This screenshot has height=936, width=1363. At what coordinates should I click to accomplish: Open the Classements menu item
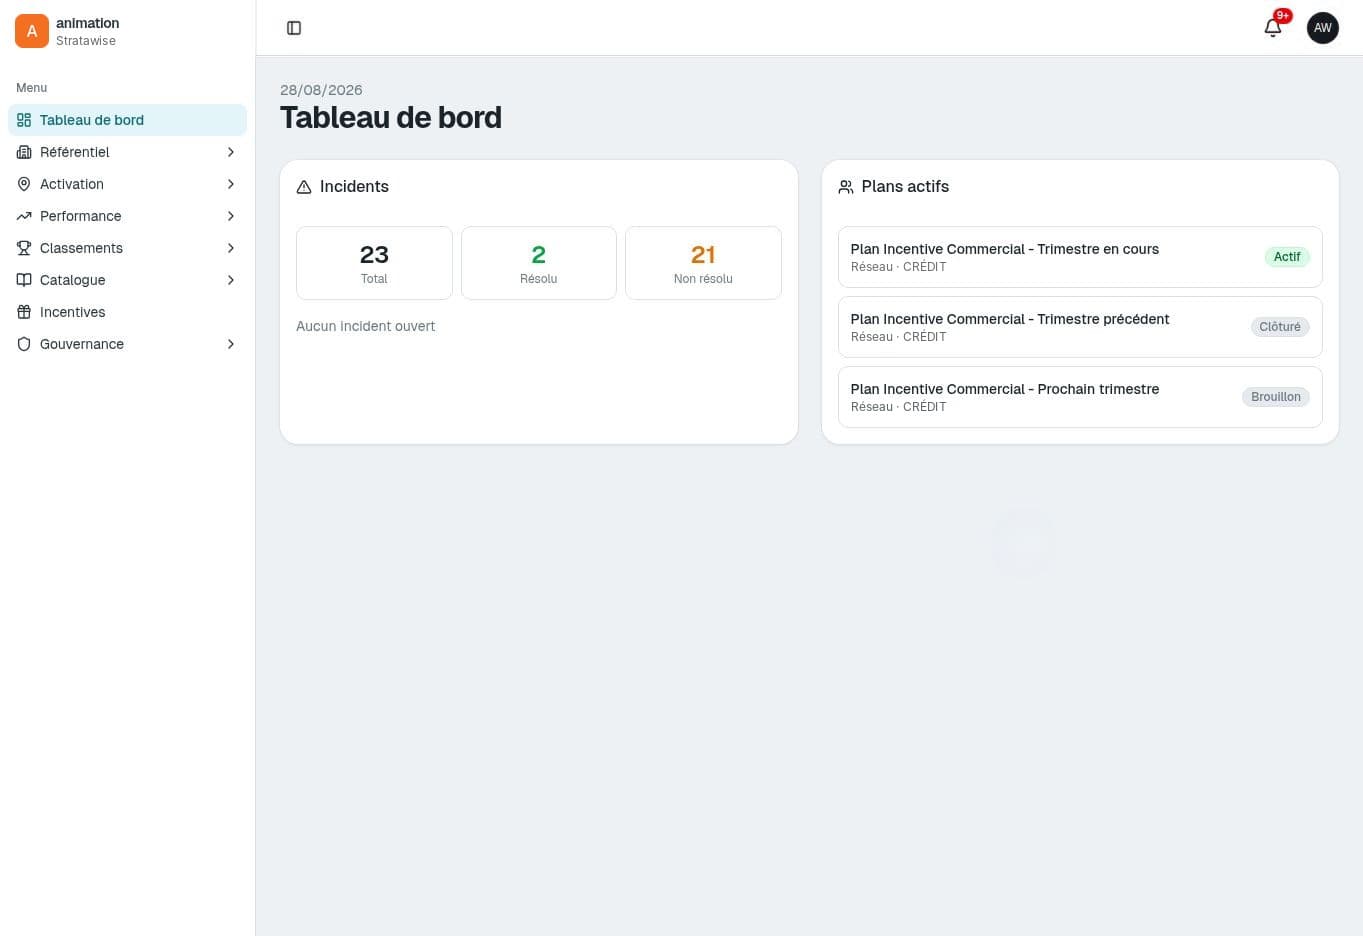click(127, 248)
